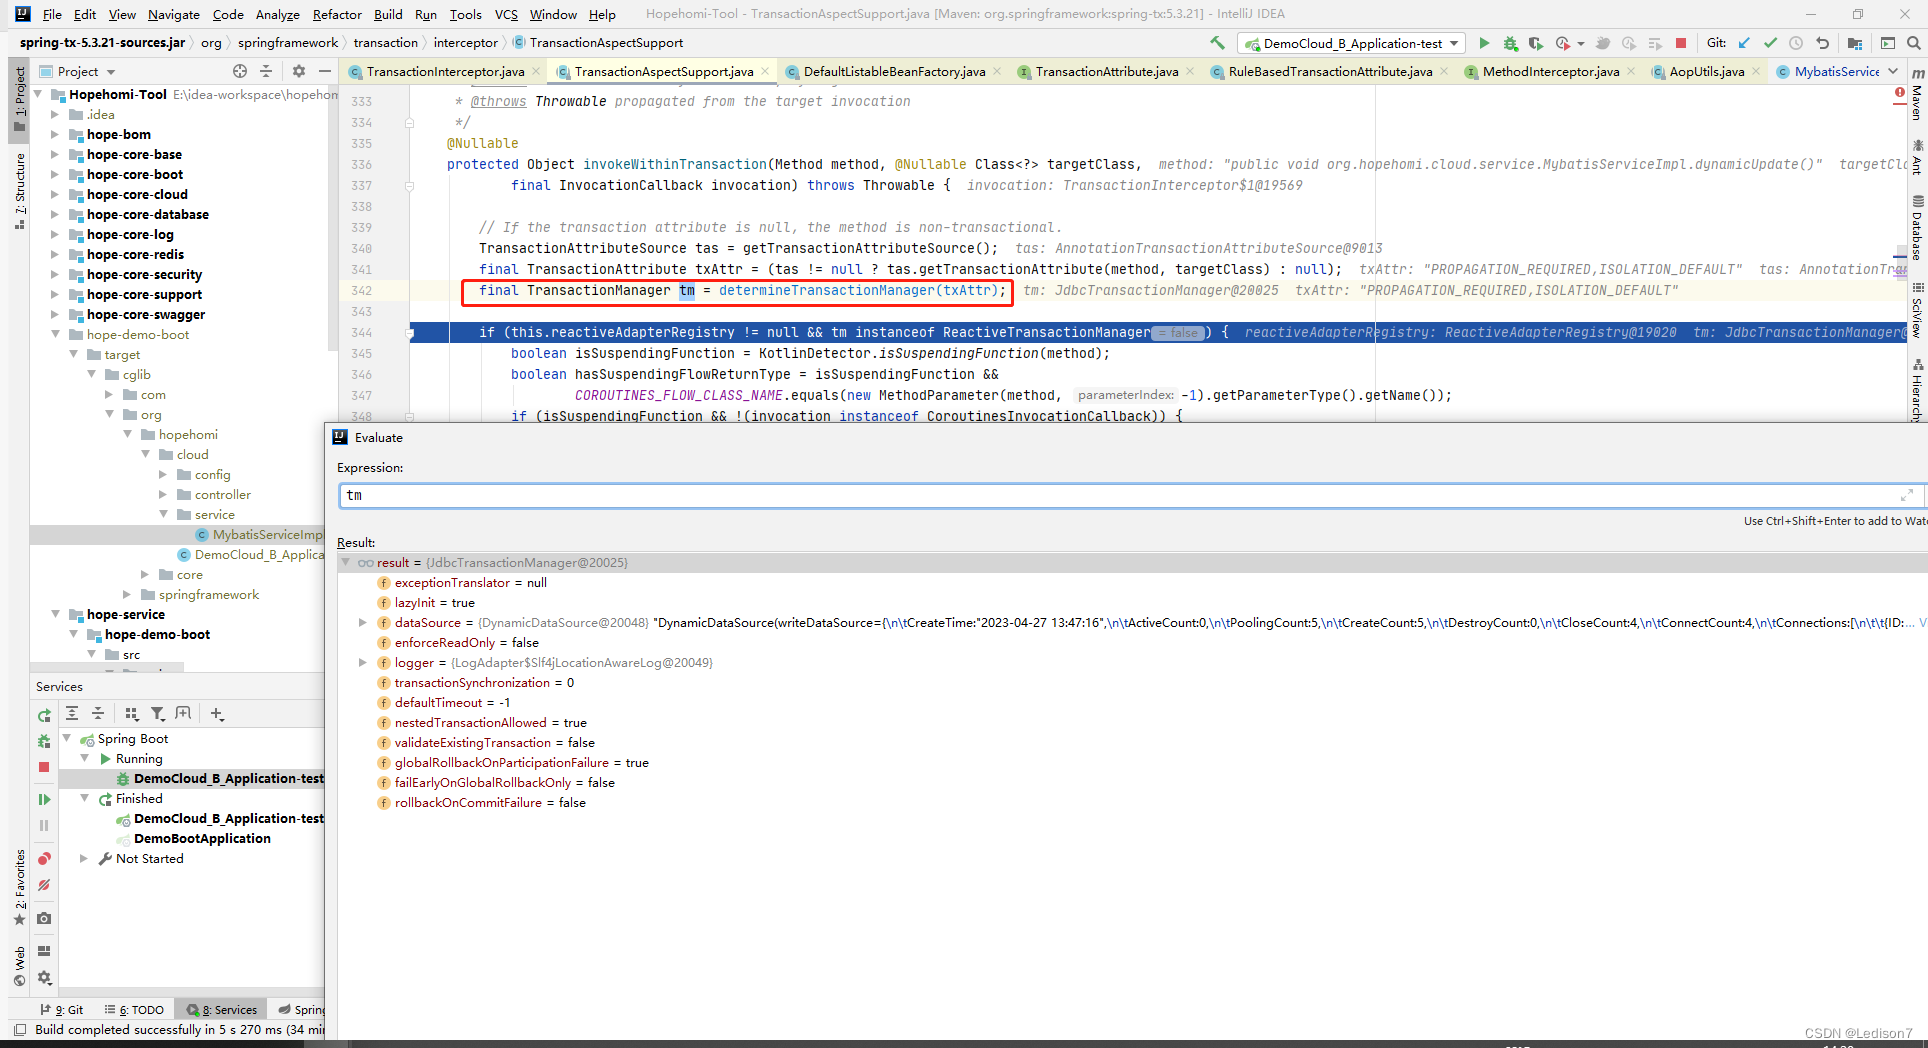This screenshot has height=1048, width=1928.
Task: Open the Refactor menu
Action: [x=337, y=14]
